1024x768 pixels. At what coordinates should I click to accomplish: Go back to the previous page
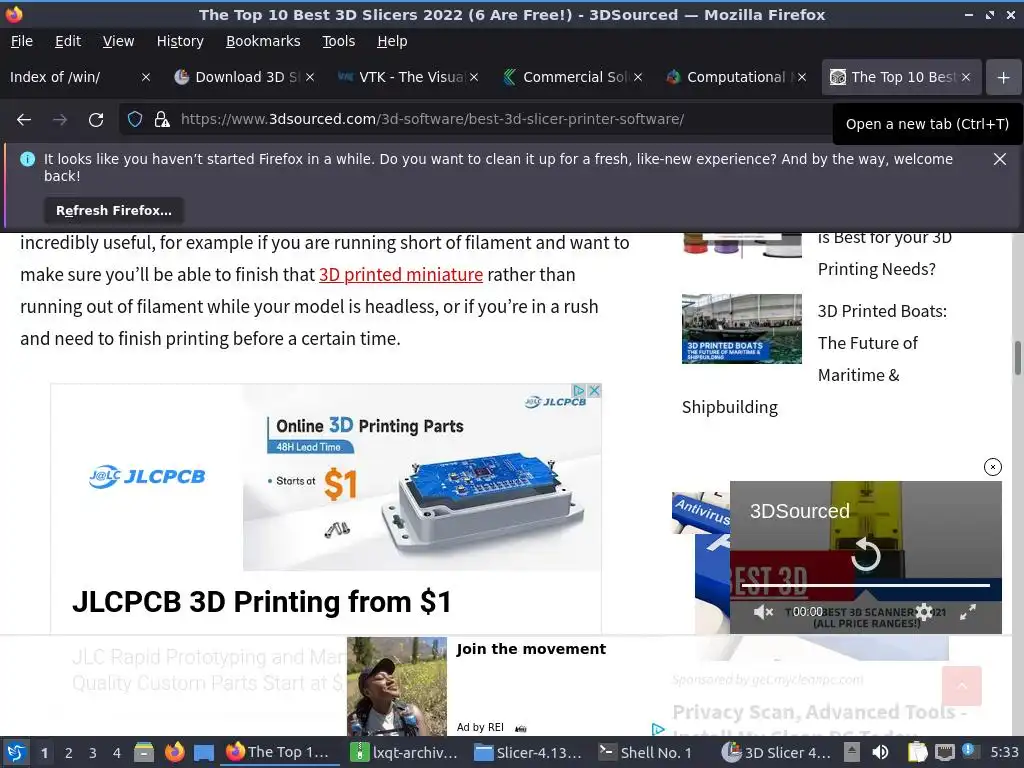tap(24, 120)
